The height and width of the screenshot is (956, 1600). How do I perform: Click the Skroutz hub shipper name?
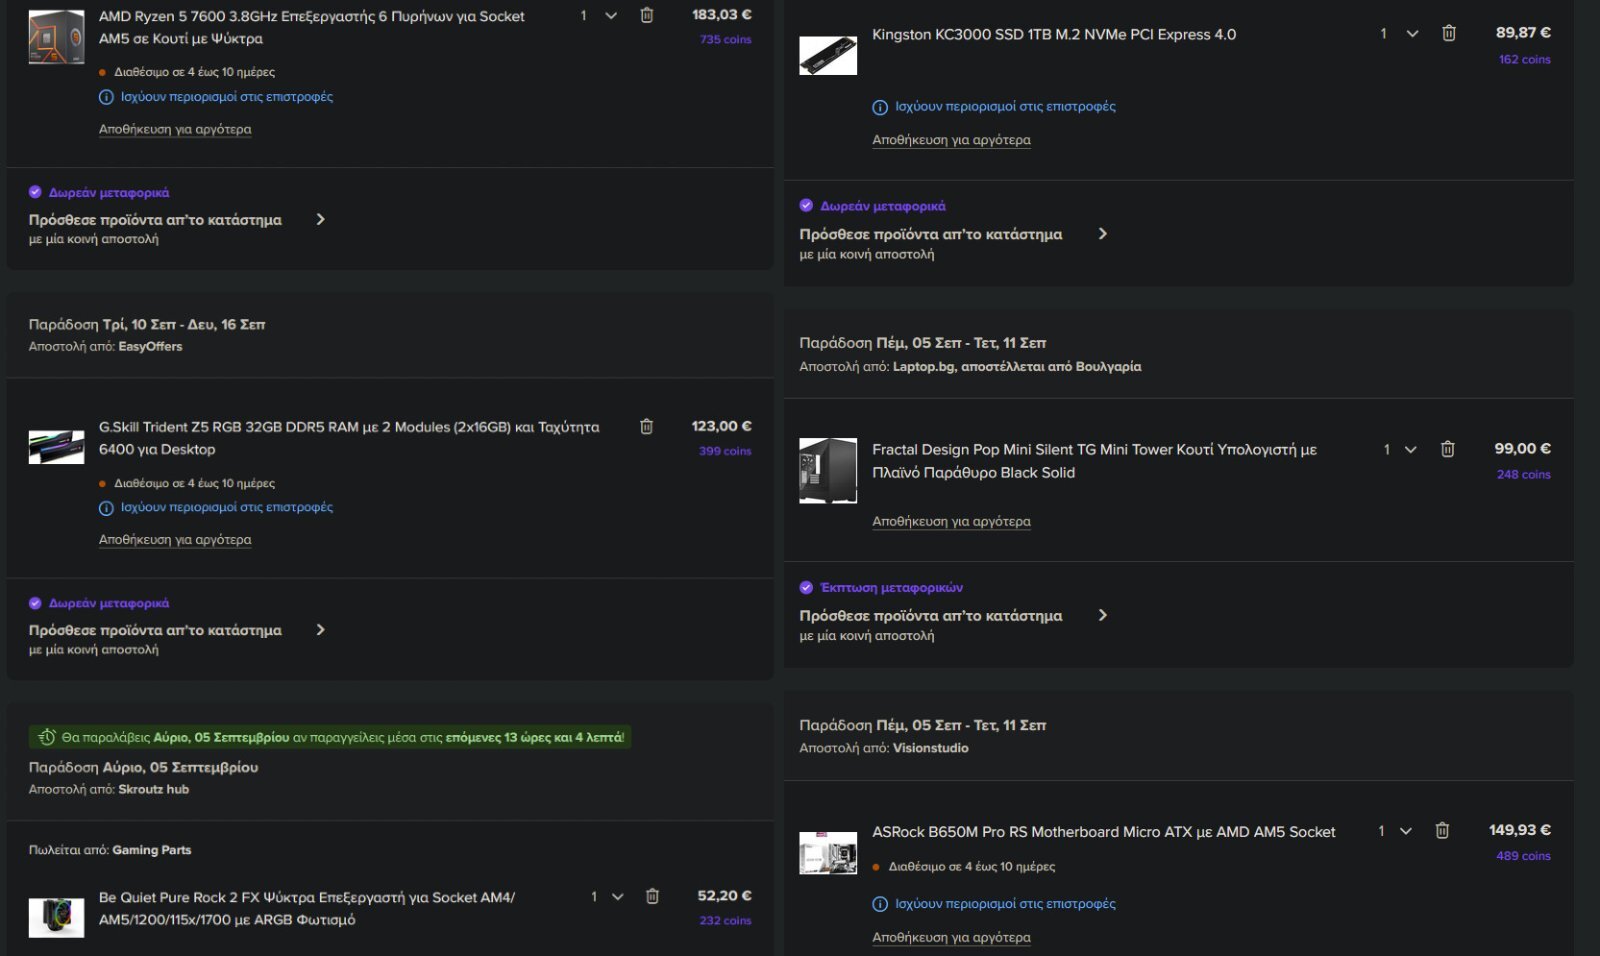coord(153,789)
